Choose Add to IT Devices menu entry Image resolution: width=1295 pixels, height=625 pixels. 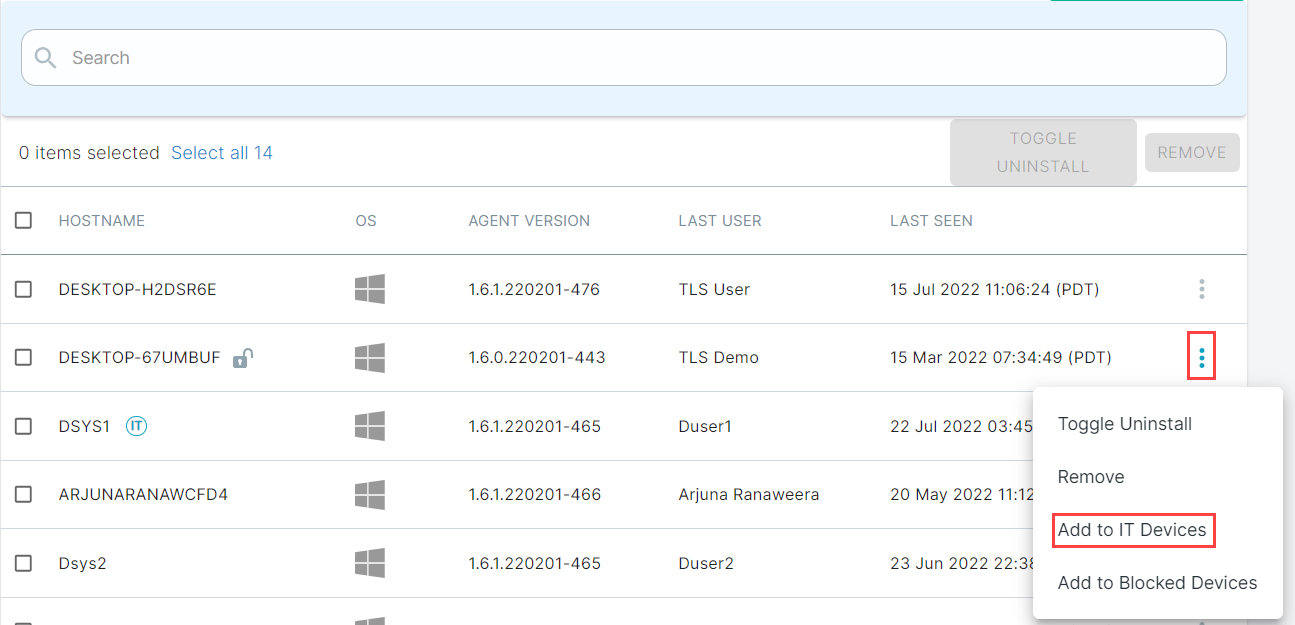pos(1132,530)
